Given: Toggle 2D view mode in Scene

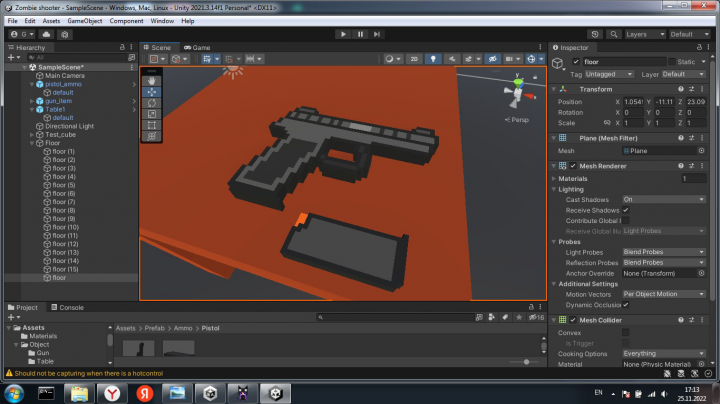Looking at the screenshot, I should point(414,59).
